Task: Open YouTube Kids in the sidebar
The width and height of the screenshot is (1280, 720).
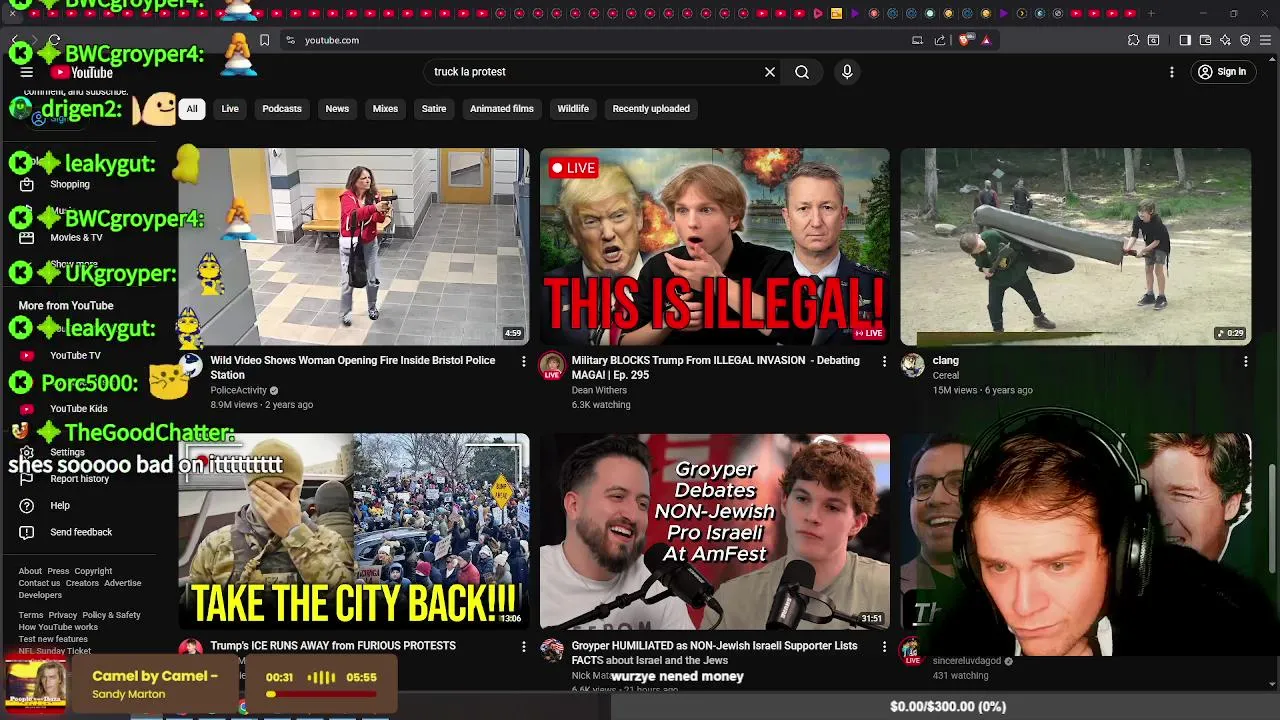Action: pos(78,408)
